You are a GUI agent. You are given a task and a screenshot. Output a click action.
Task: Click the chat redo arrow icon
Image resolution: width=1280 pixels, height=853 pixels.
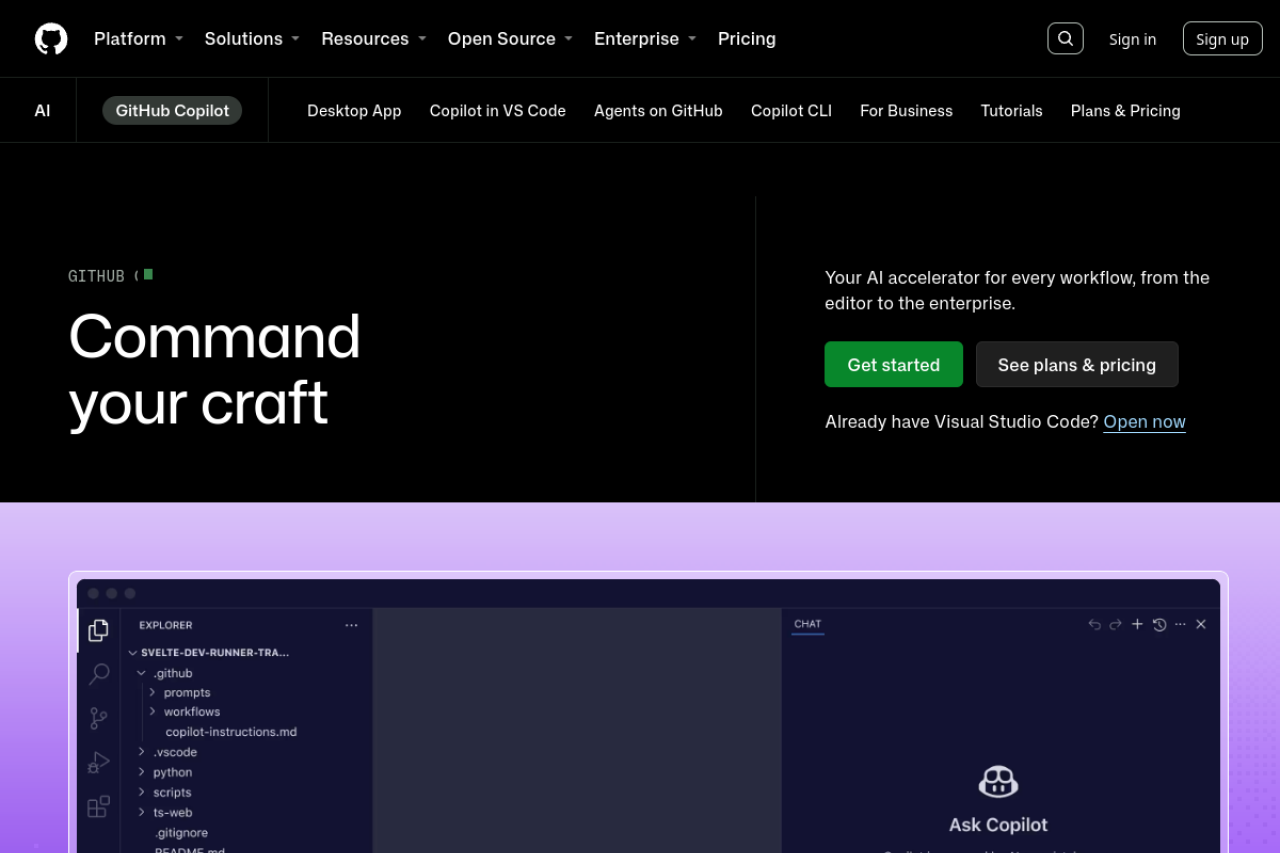[1115, 624]
